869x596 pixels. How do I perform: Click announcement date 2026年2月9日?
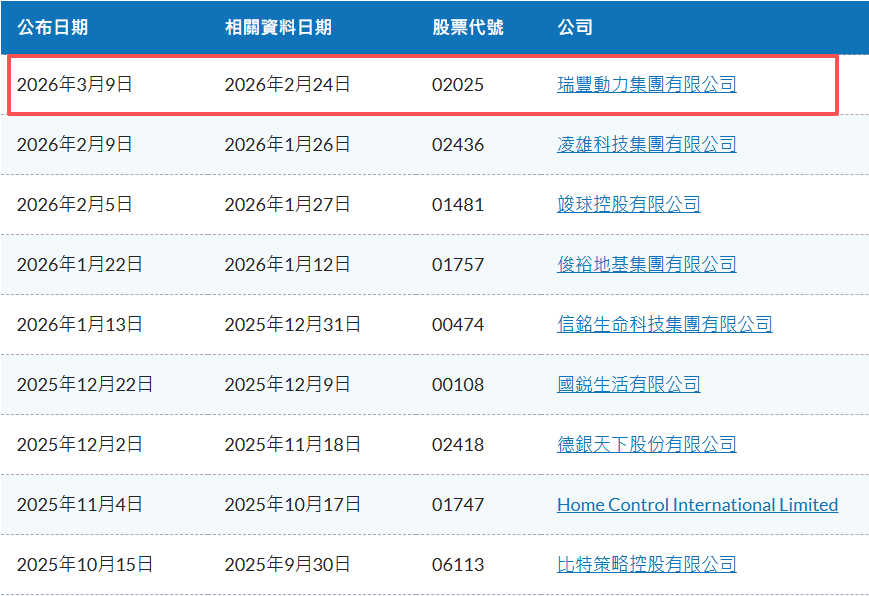[74, 144]
